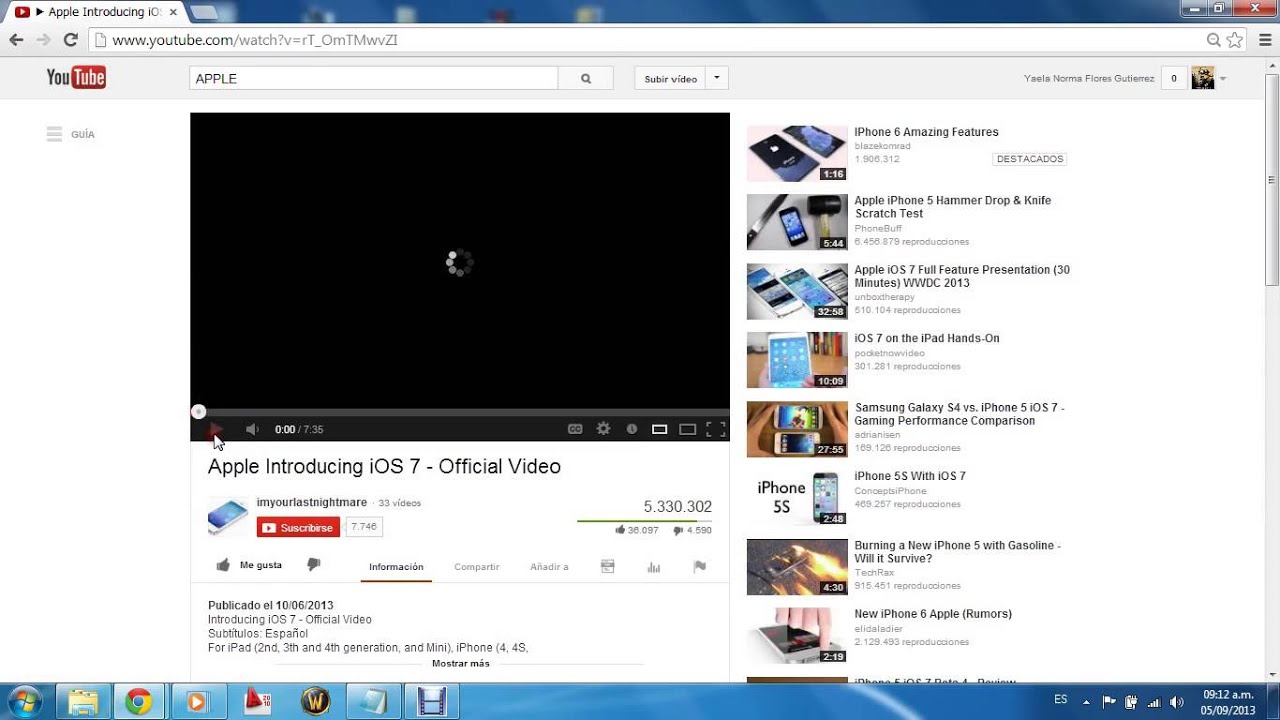Click the DESTACADOS badge
This screenshot has width=1280, height=720.
[x=1030, y=159]
